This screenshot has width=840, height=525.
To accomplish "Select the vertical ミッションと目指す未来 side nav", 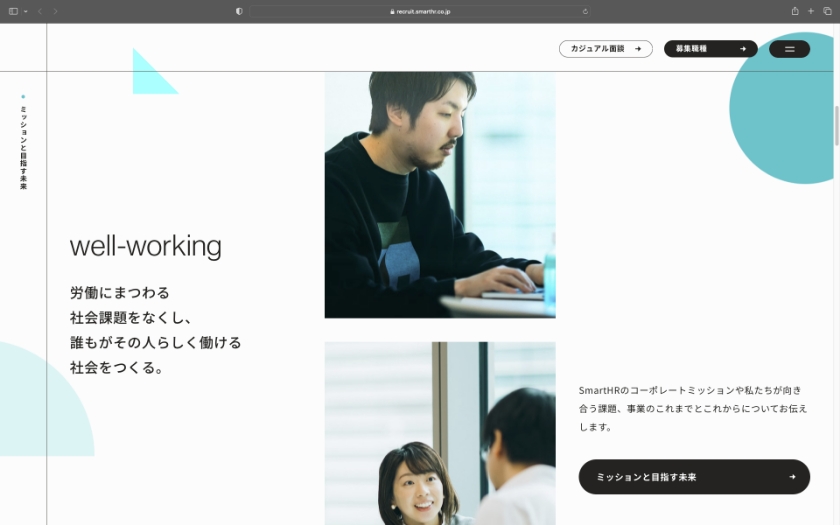I will click(23, 144).
